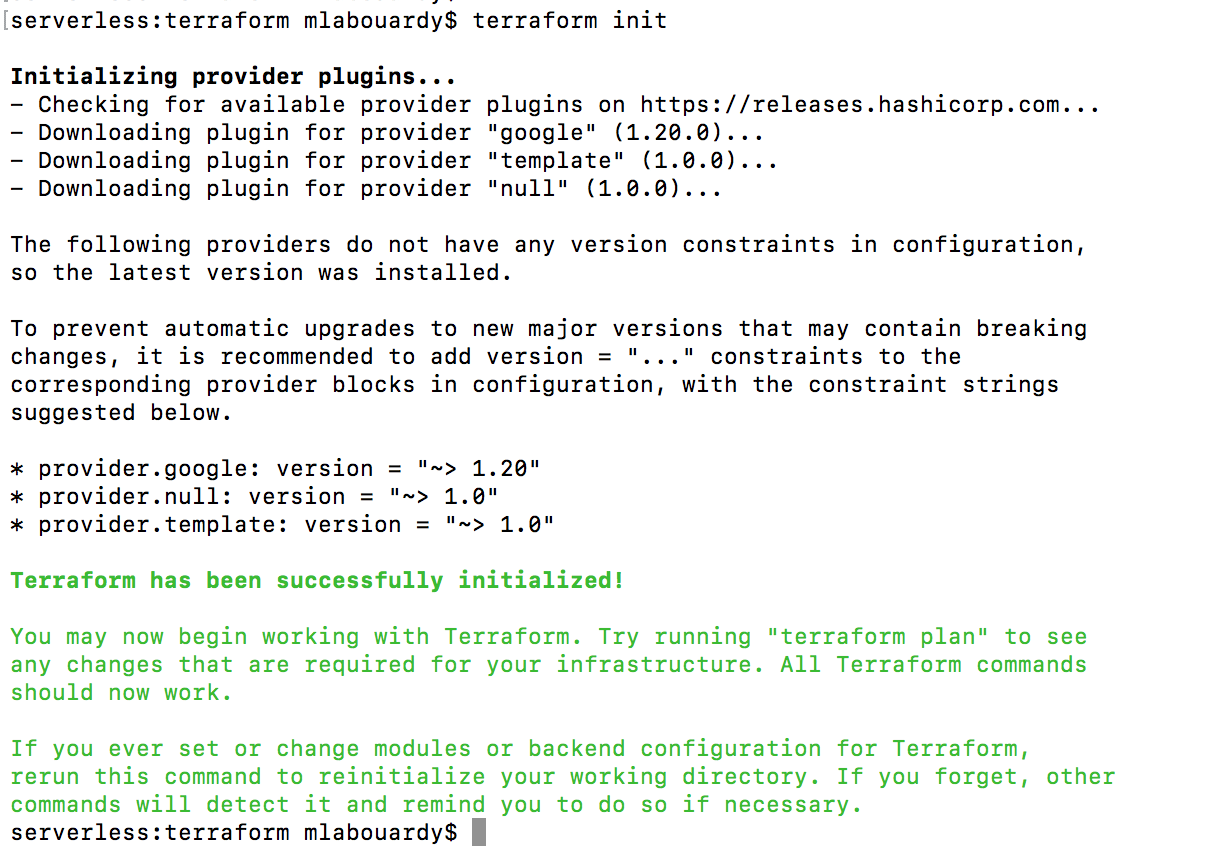Click the quoted "terraform plan" command text

tap(878, 637)
